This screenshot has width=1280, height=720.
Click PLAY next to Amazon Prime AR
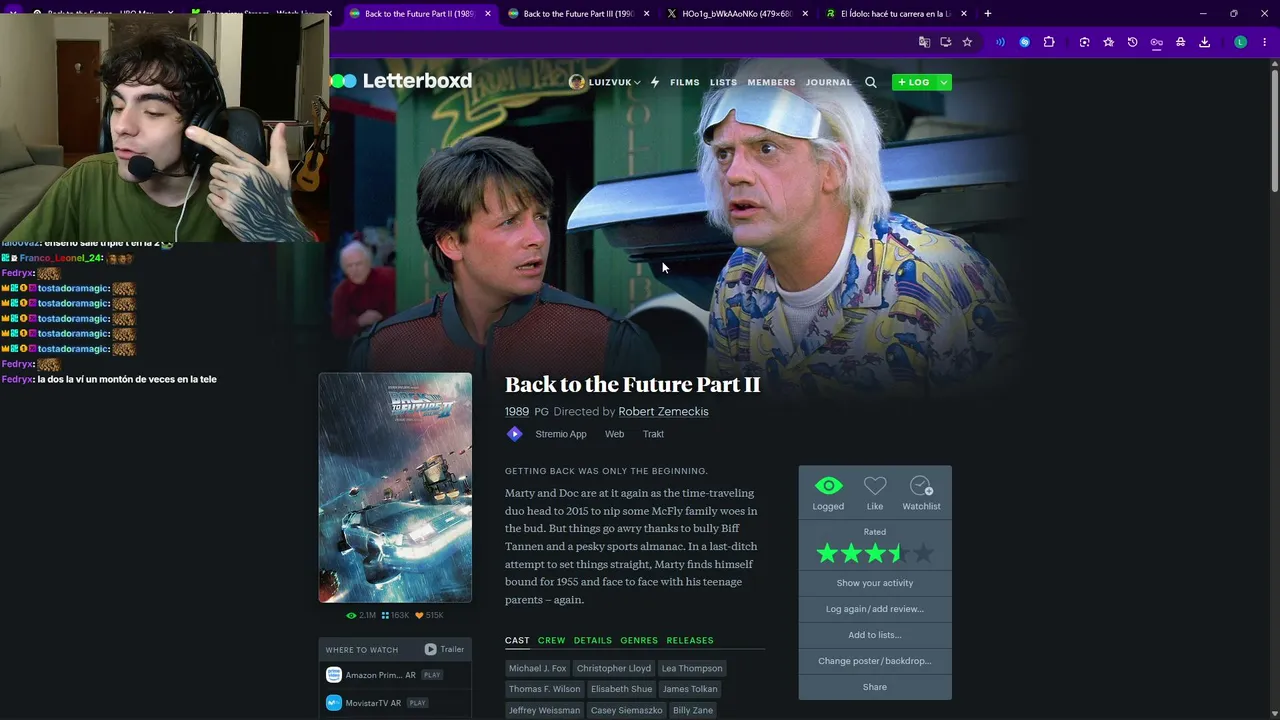click(432, 675)
